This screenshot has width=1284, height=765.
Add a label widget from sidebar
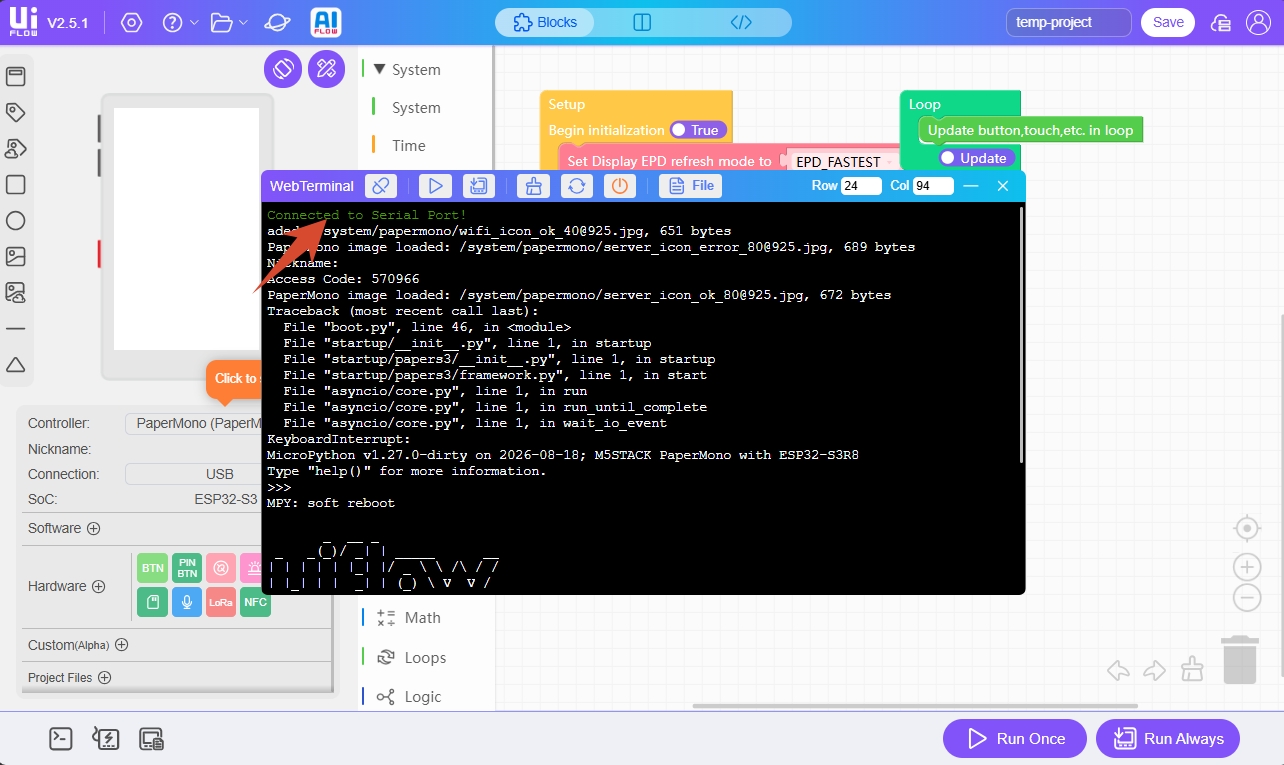point(15,113)
